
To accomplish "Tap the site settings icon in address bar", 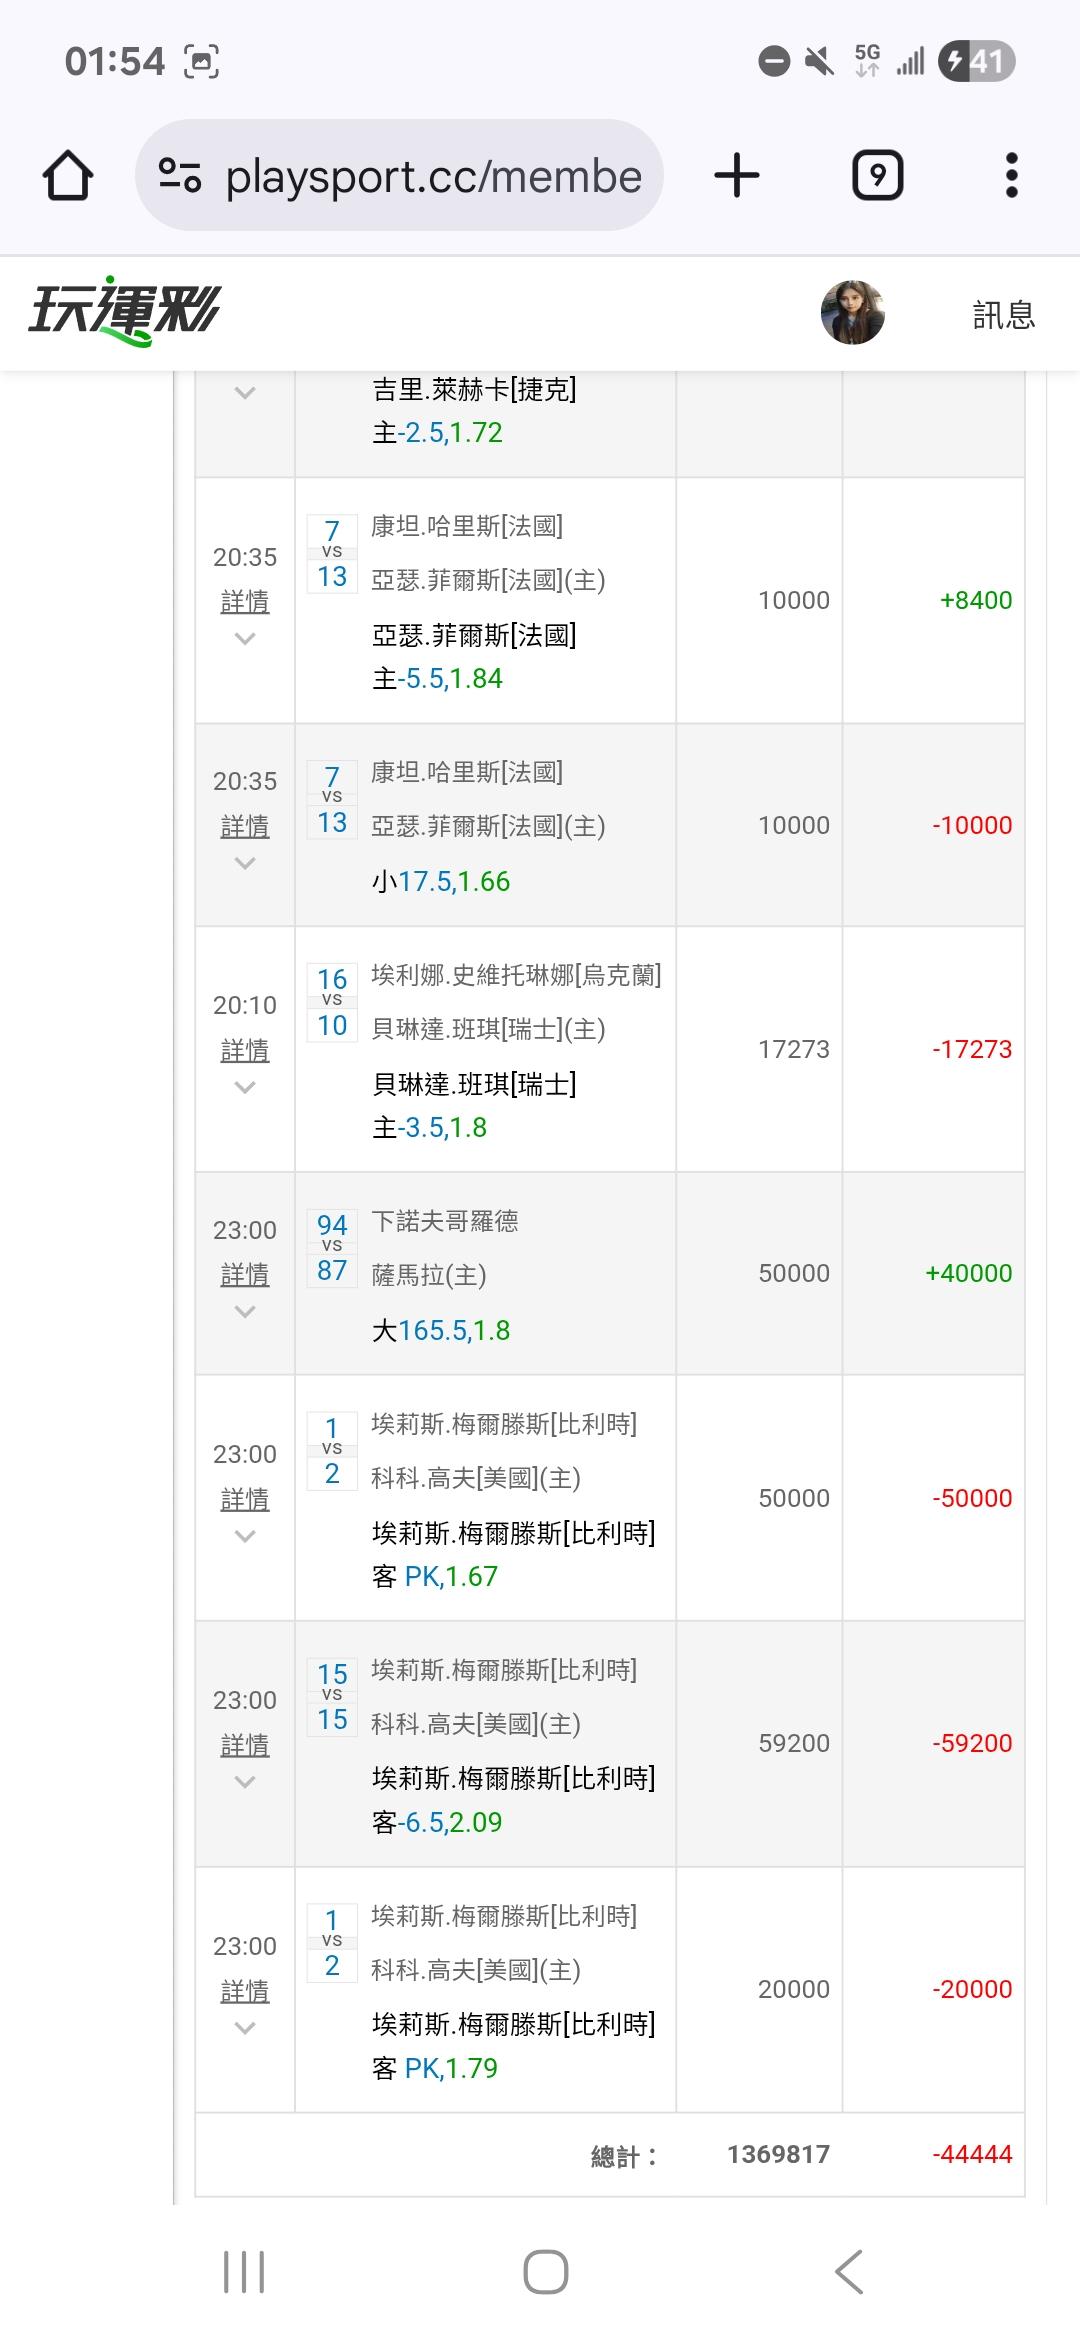I will click(180, 176).
